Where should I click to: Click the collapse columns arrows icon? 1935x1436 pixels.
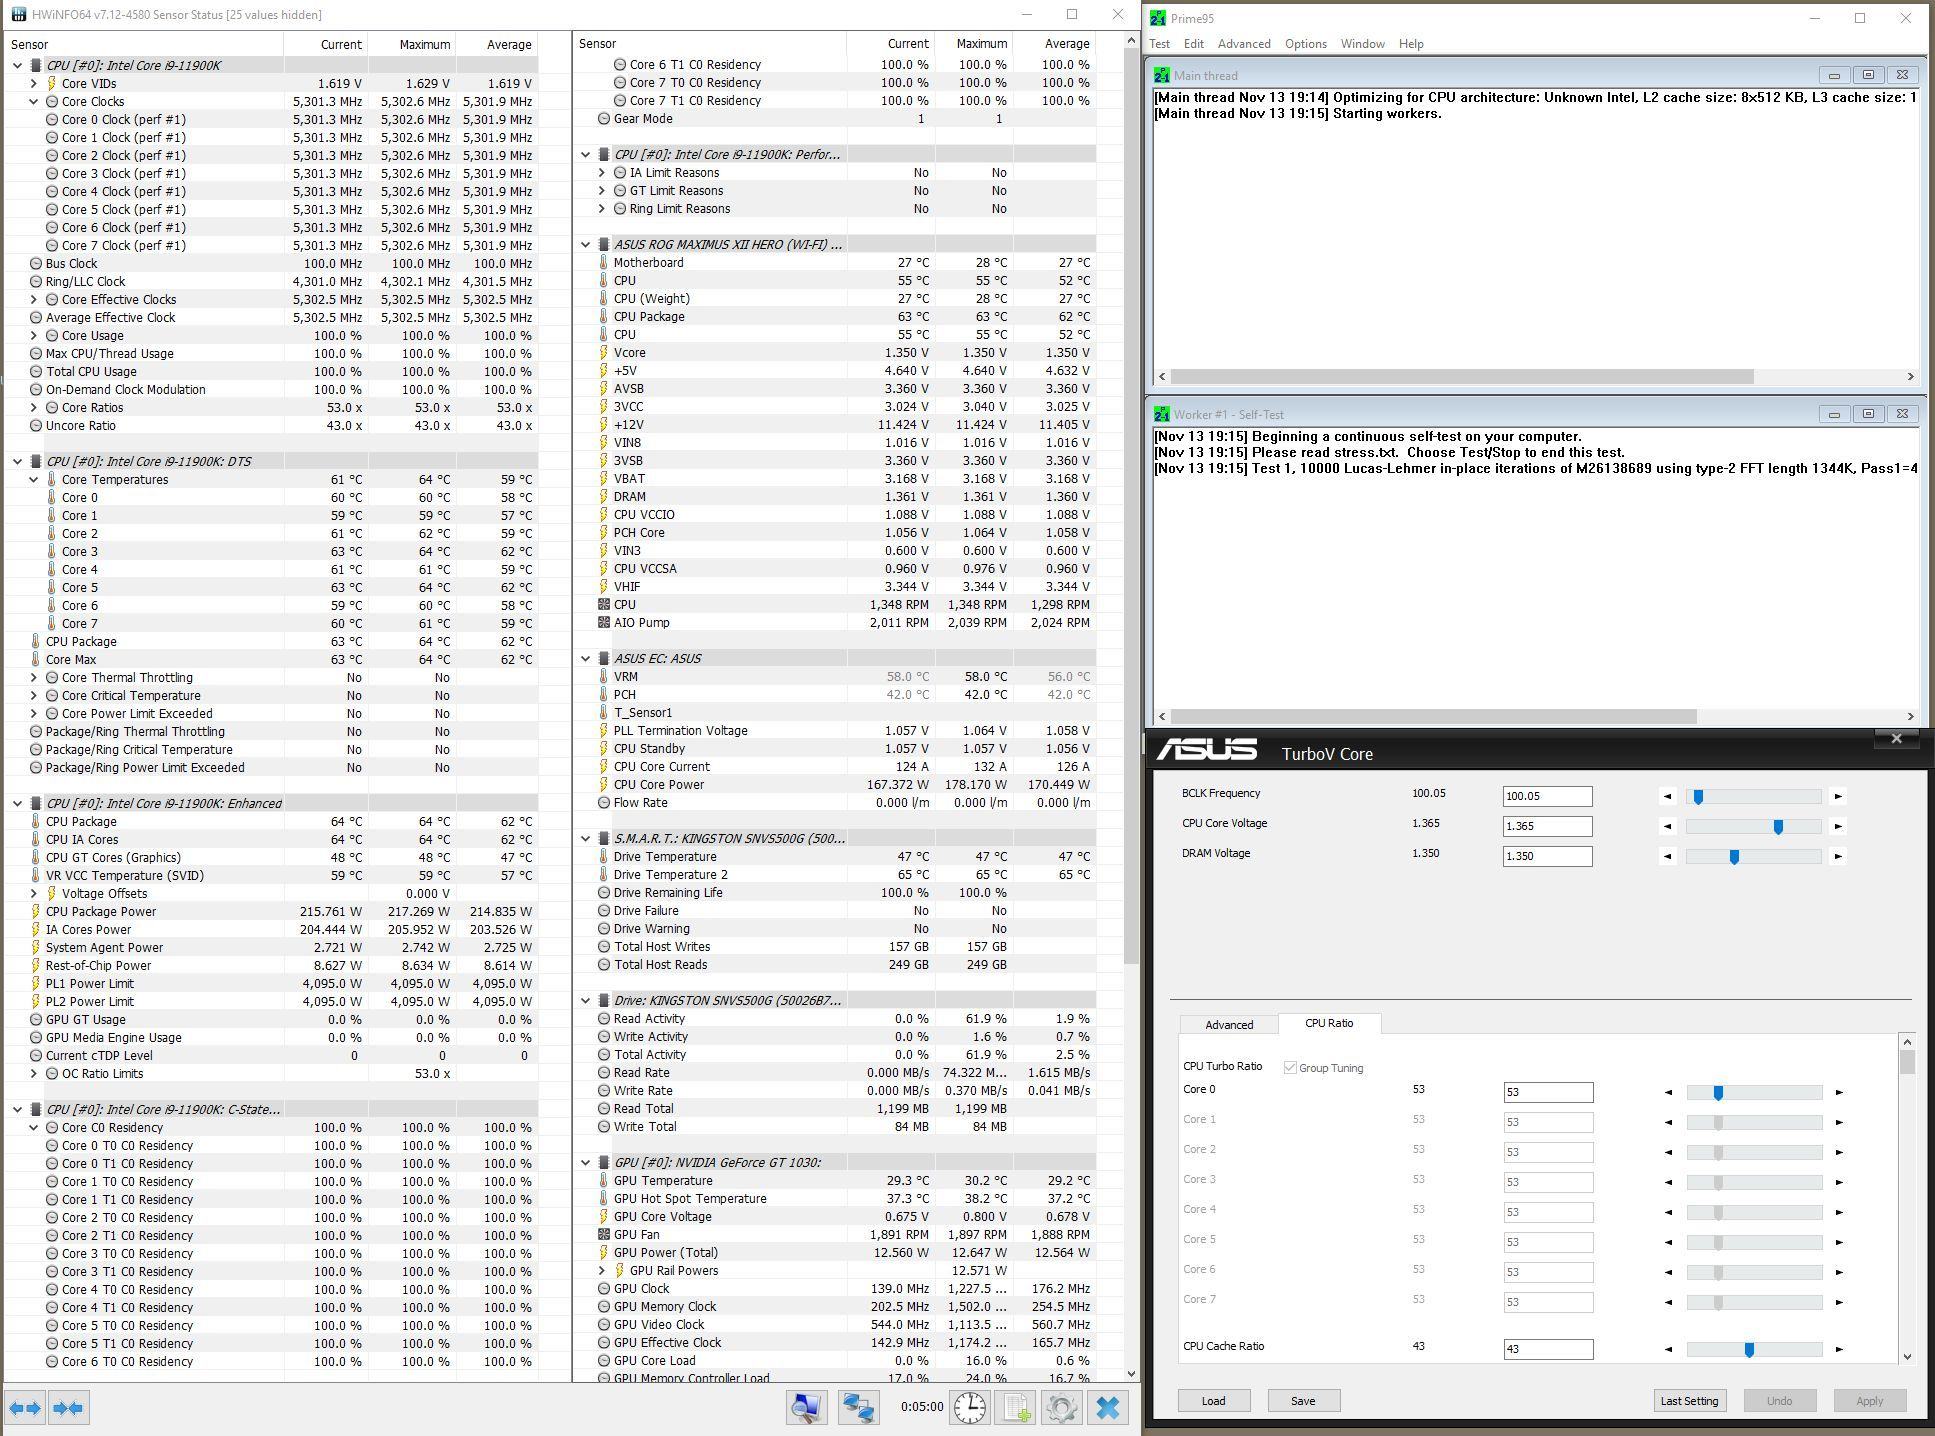[68, 1408]
